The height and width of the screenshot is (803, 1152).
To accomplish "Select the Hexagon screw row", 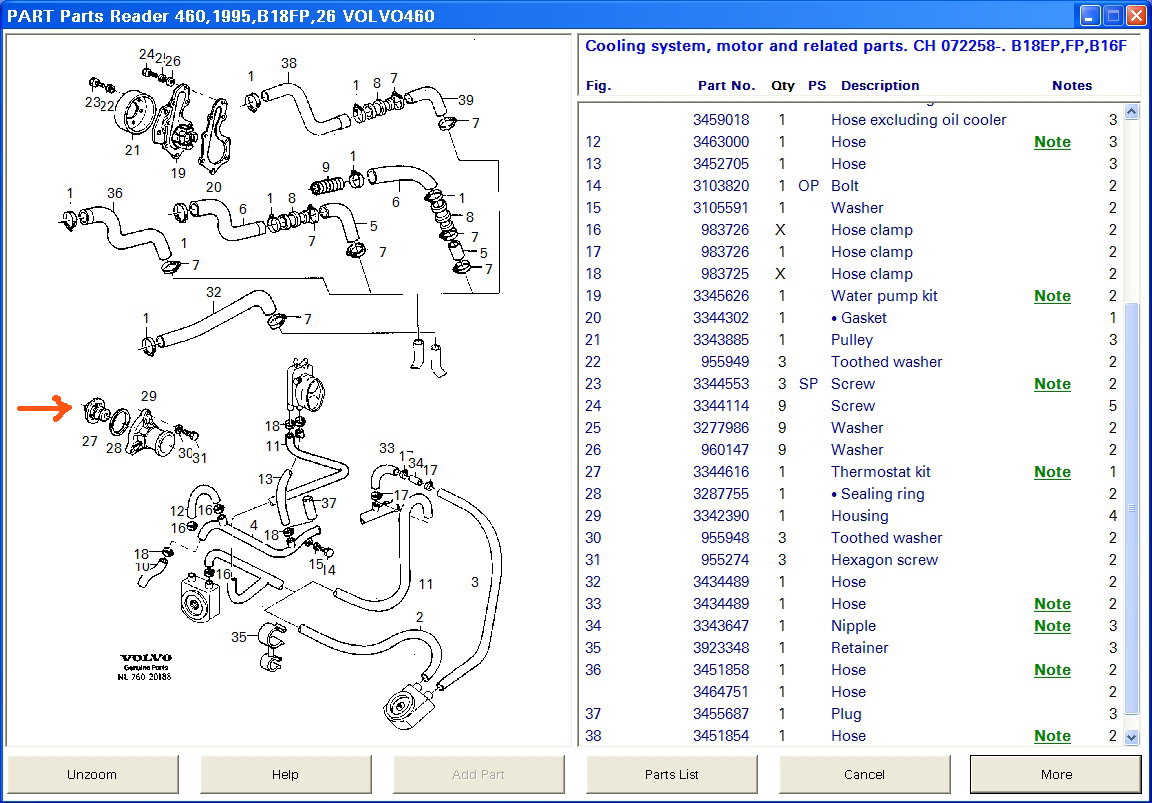I will click(852, 560).
